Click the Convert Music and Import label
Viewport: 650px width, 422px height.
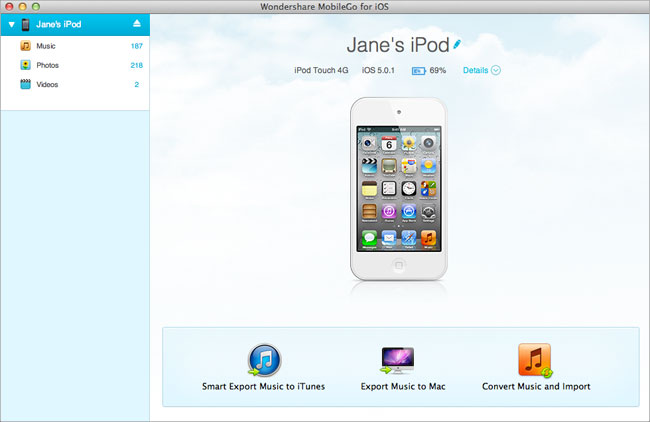click(x=536, y=386)
